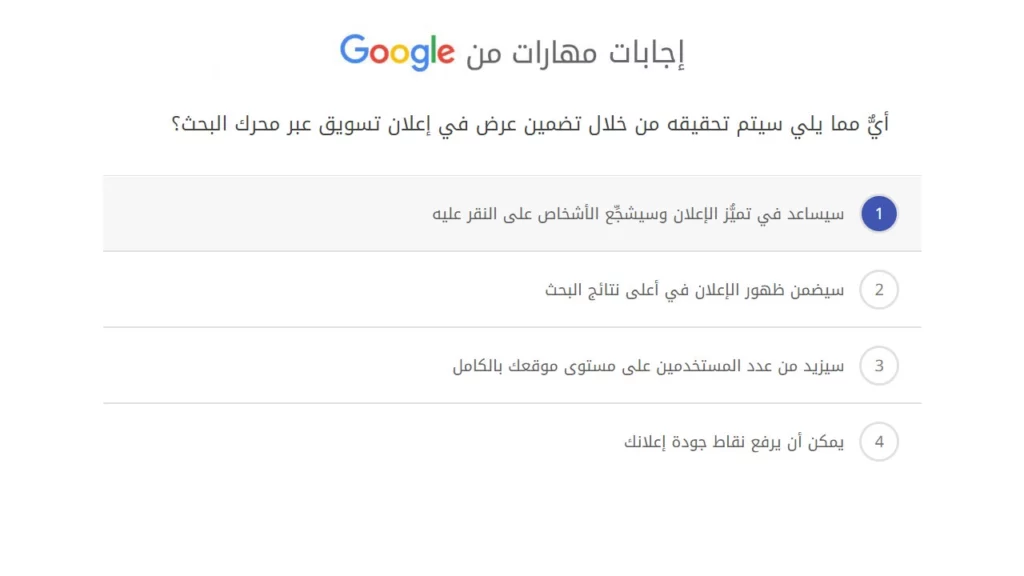Select the highlighted first answer row

pos(512,213)
